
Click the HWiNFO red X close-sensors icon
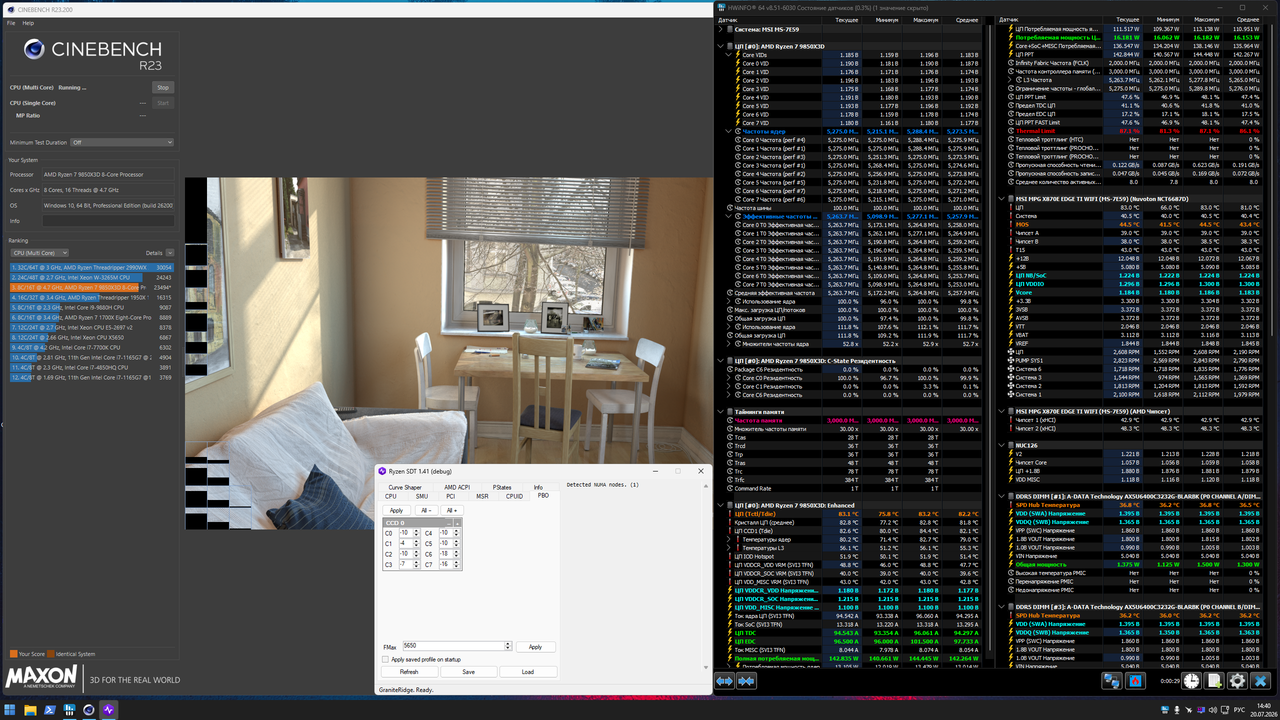click(1261, 680)
